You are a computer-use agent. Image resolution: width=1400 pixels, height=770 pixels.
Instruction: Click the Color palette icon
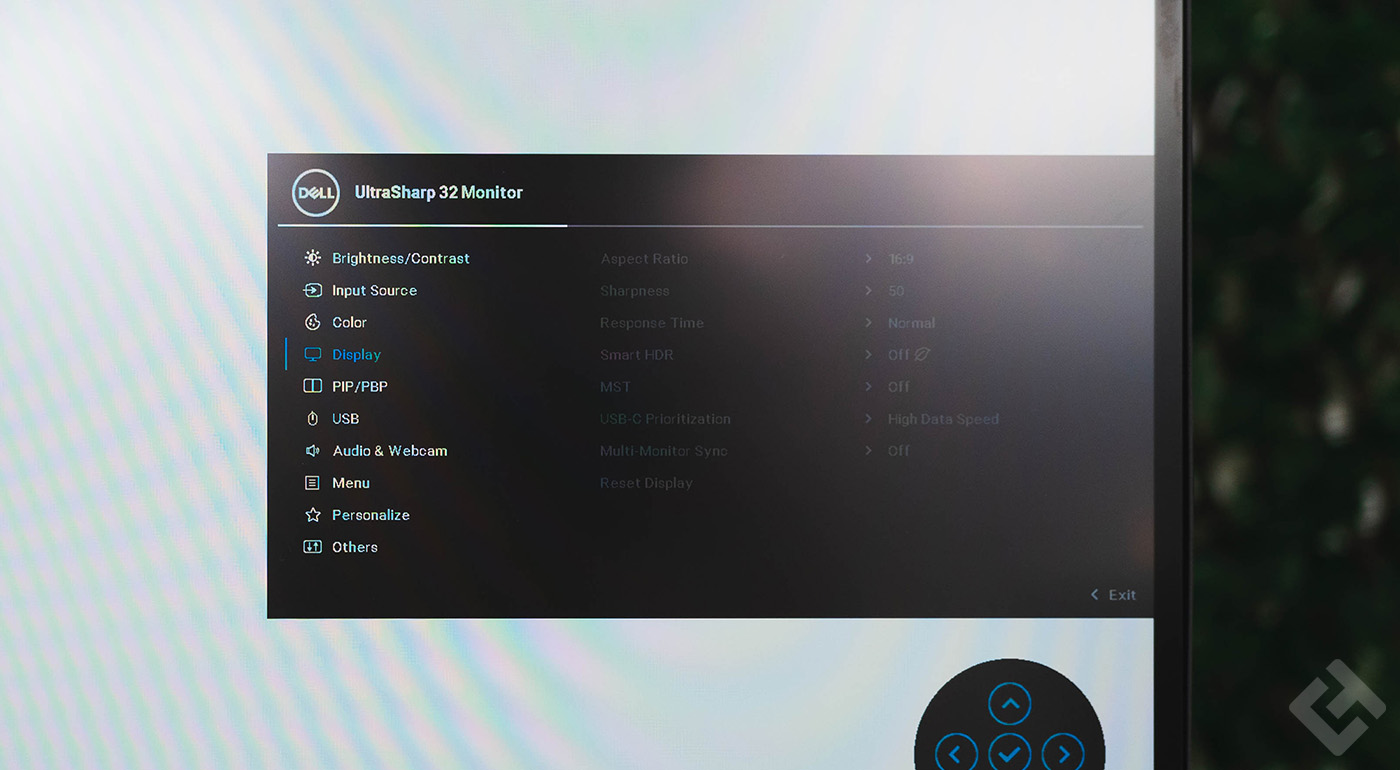pos(313,322)
